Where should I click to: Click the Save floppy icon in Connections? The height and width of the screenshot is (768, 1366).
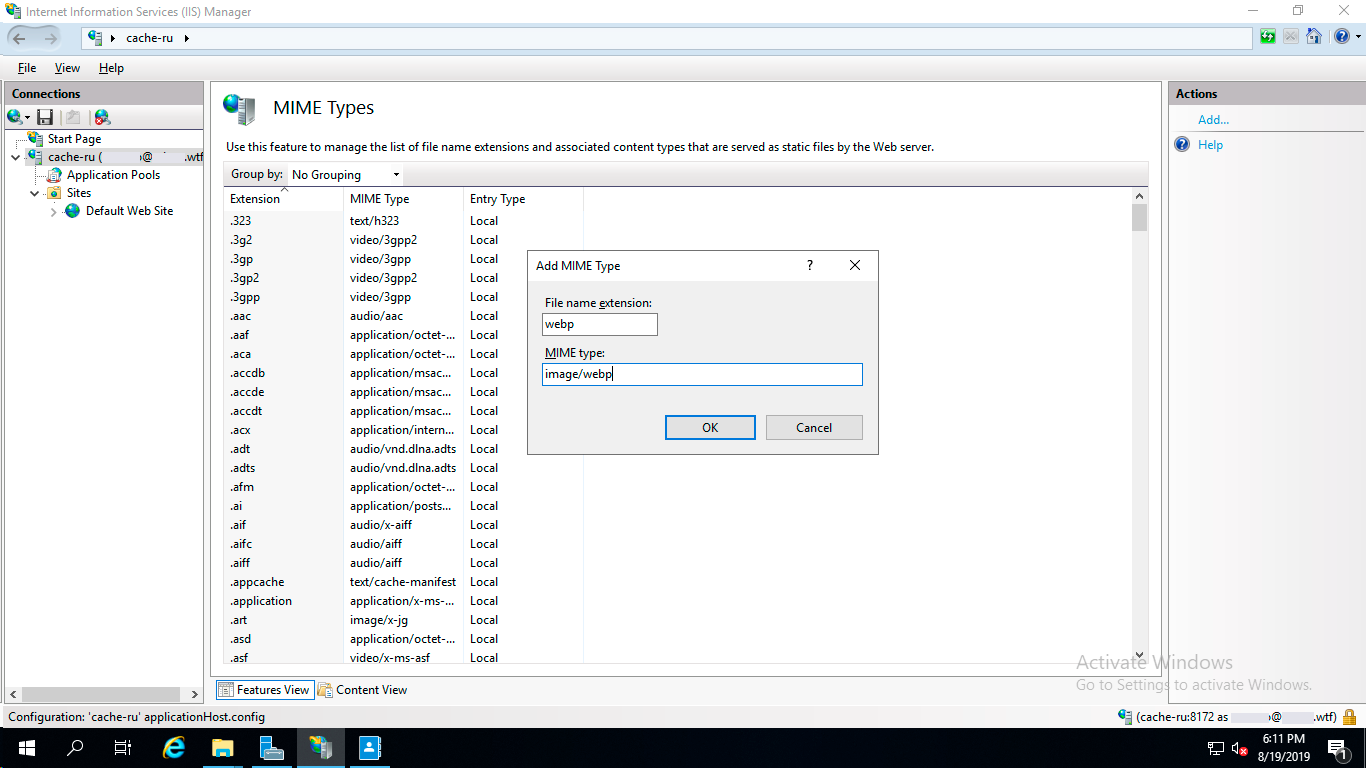[45, 117]
